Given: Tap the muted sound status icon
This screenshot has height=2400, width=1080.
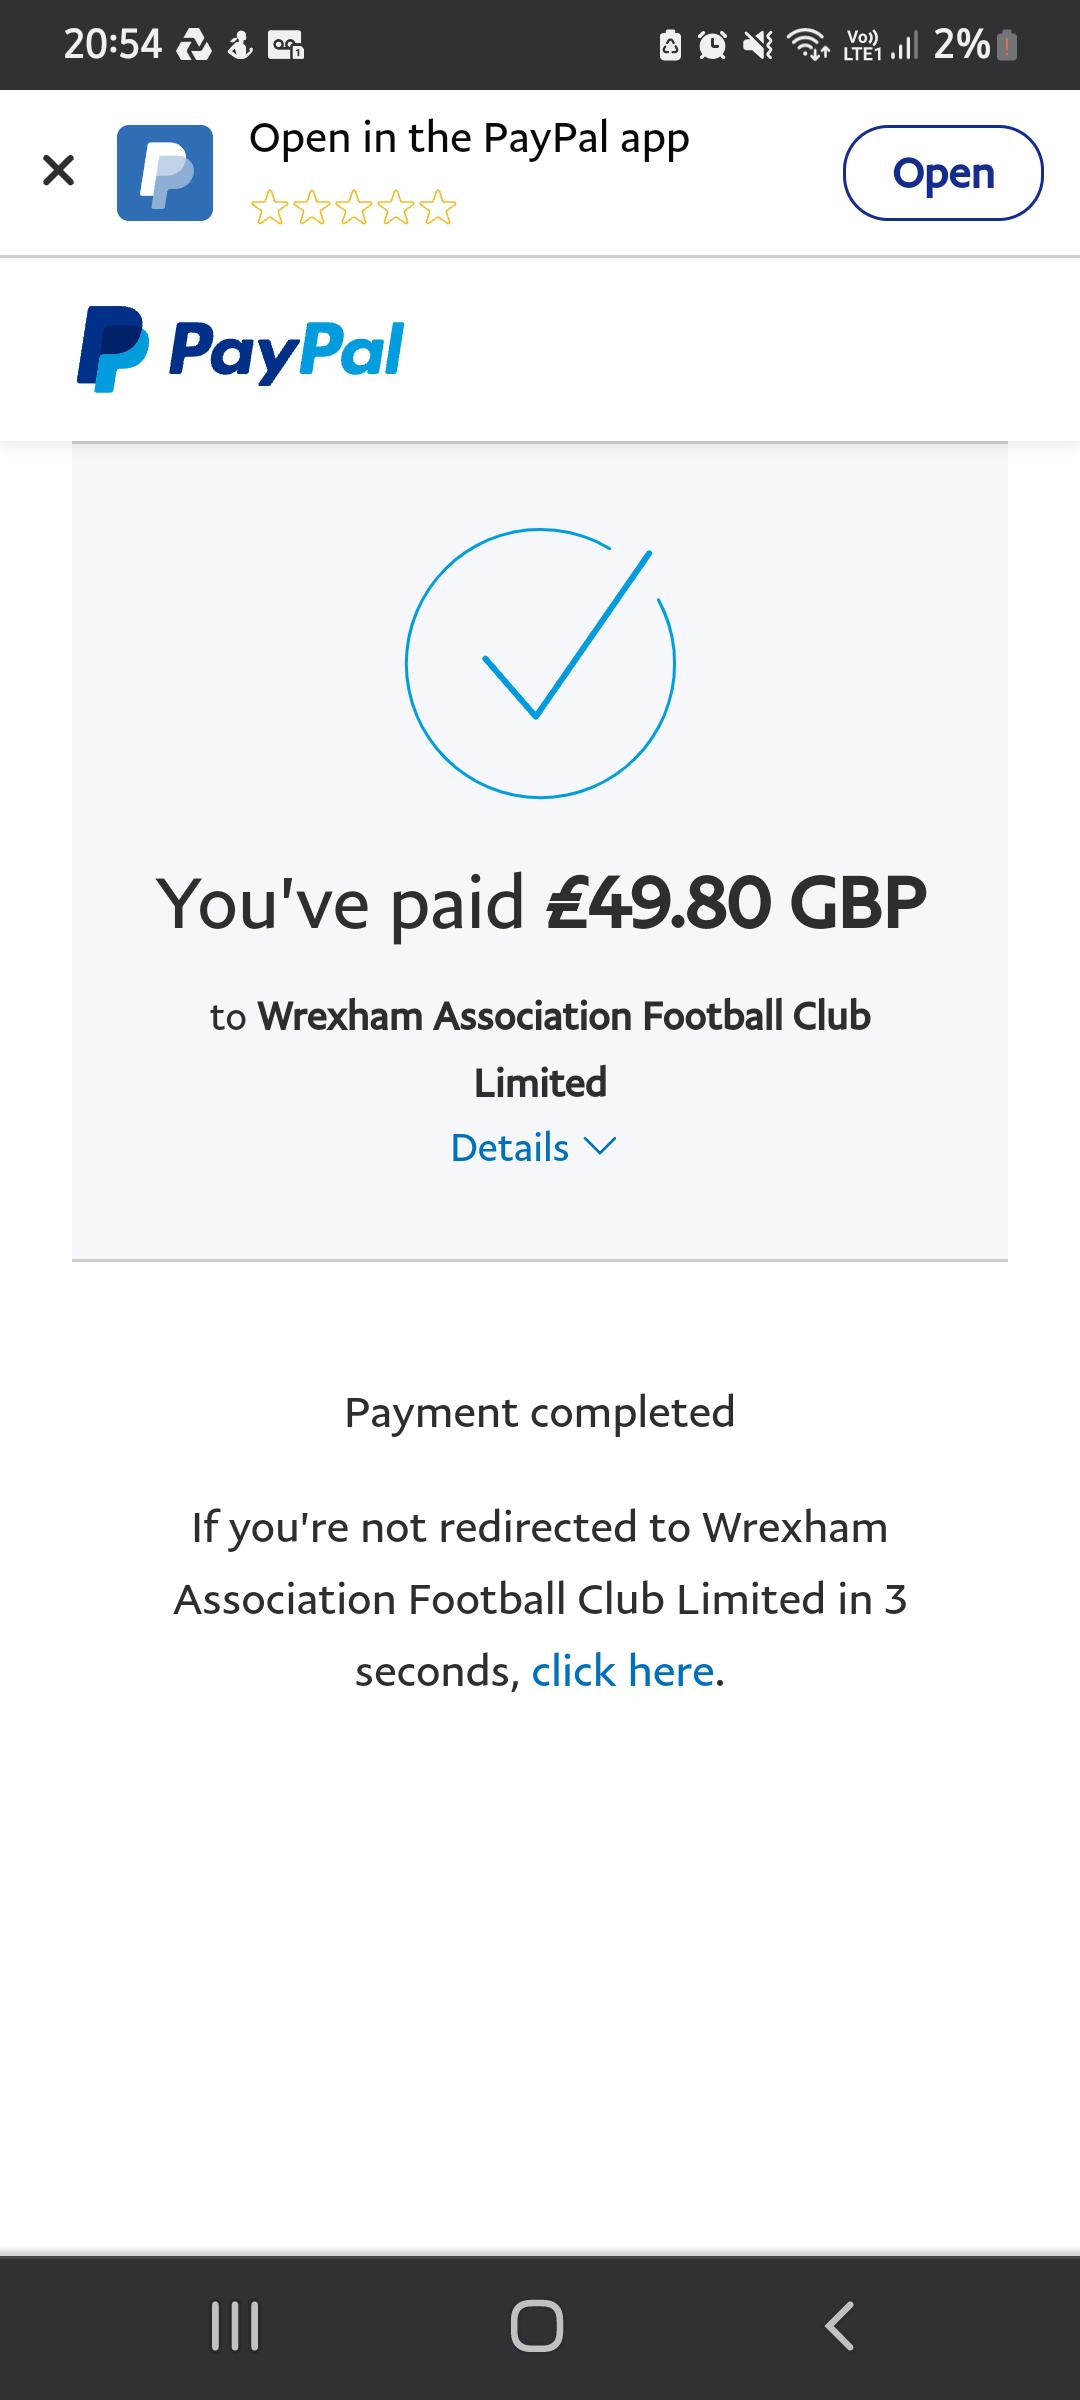Looking at the screenshot, I should [757, 45].
